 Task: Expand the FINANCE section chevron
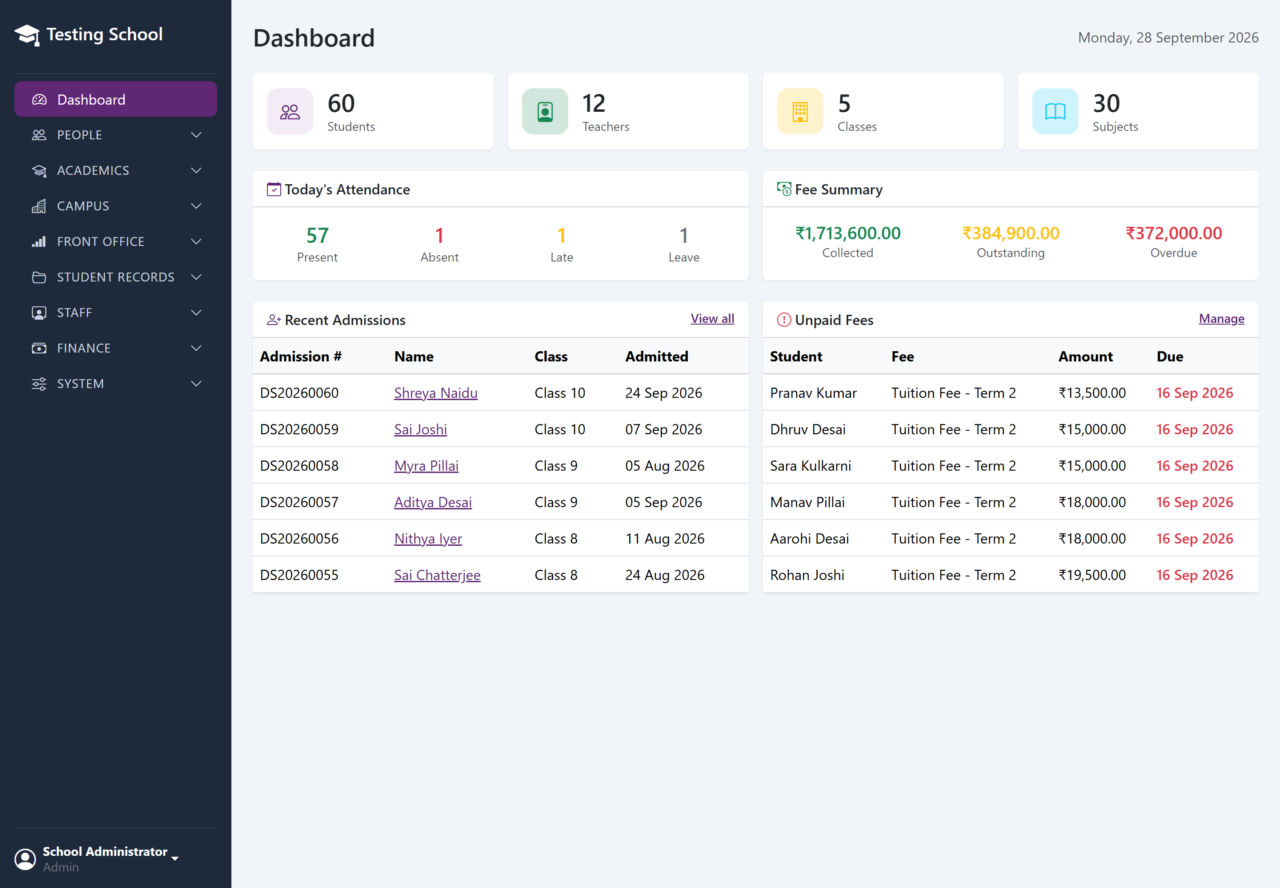click(x=196, y=348)
